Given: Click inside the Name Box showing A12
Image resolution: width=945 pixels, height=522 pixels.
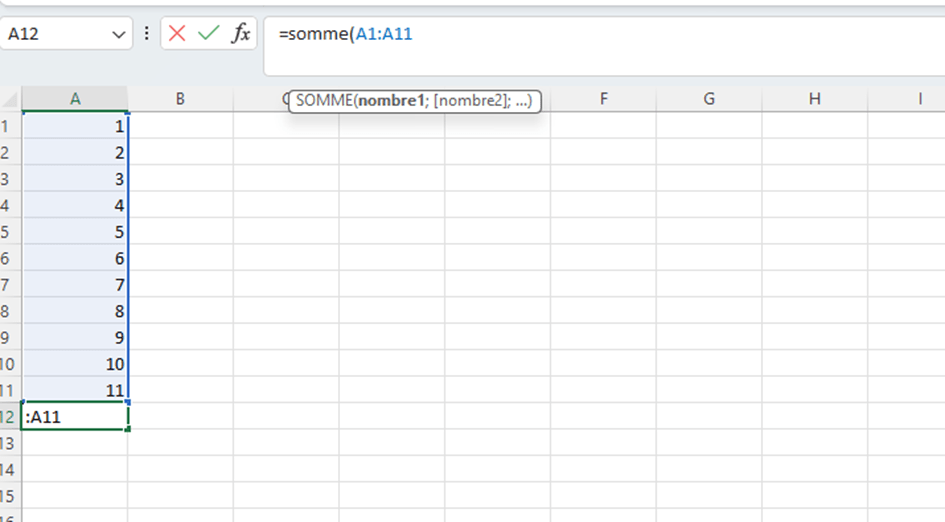Looking at the screenshot, I should pyautogui.click(x=55, y=34).
